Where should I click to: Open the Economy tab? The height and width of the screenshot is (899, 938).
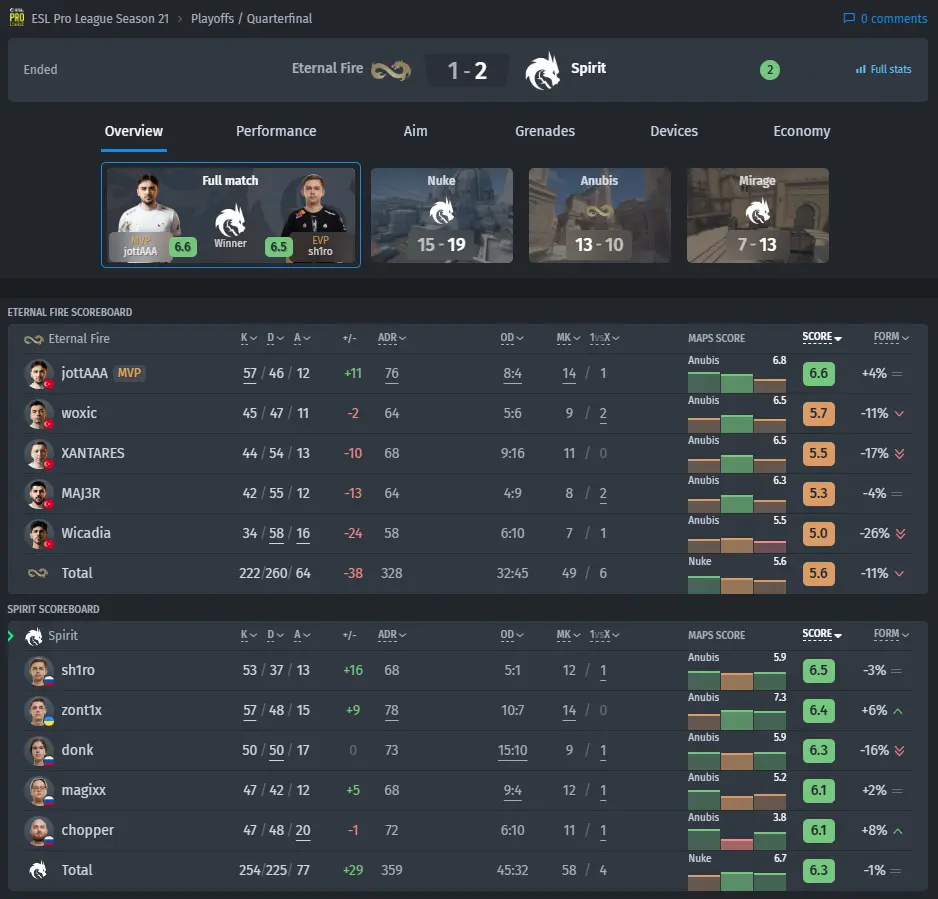[802, 131]
